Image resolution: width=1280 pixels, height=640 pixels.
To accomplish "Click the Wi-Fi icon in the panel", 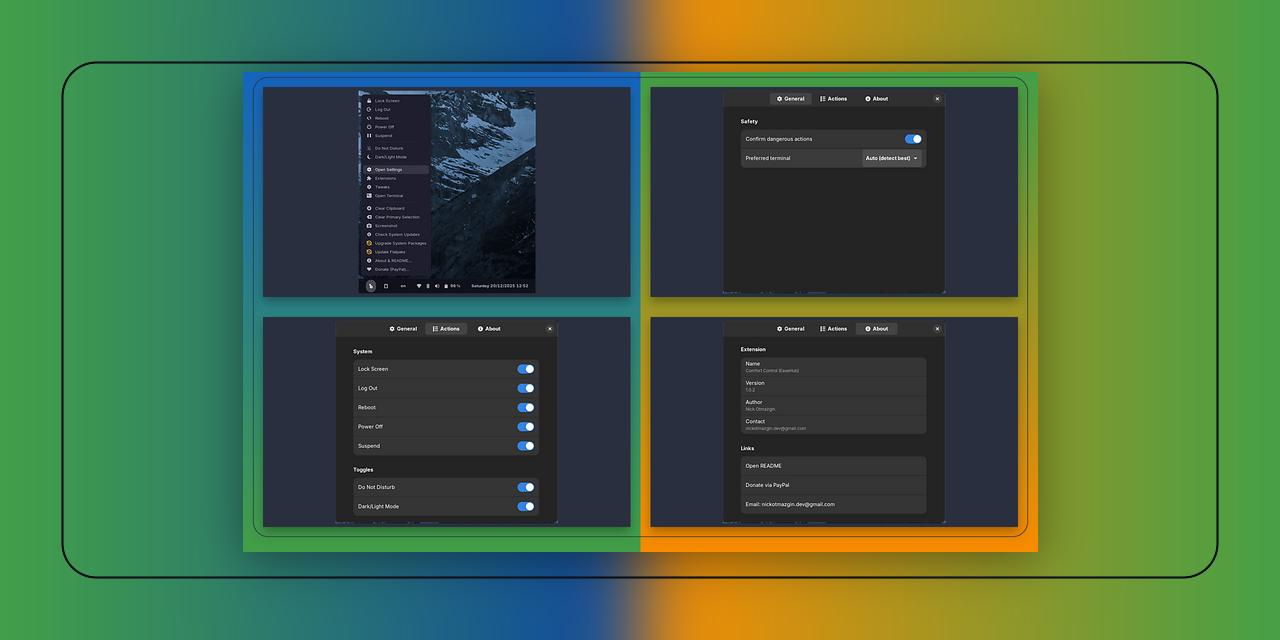I will click(x=419, y=285).
